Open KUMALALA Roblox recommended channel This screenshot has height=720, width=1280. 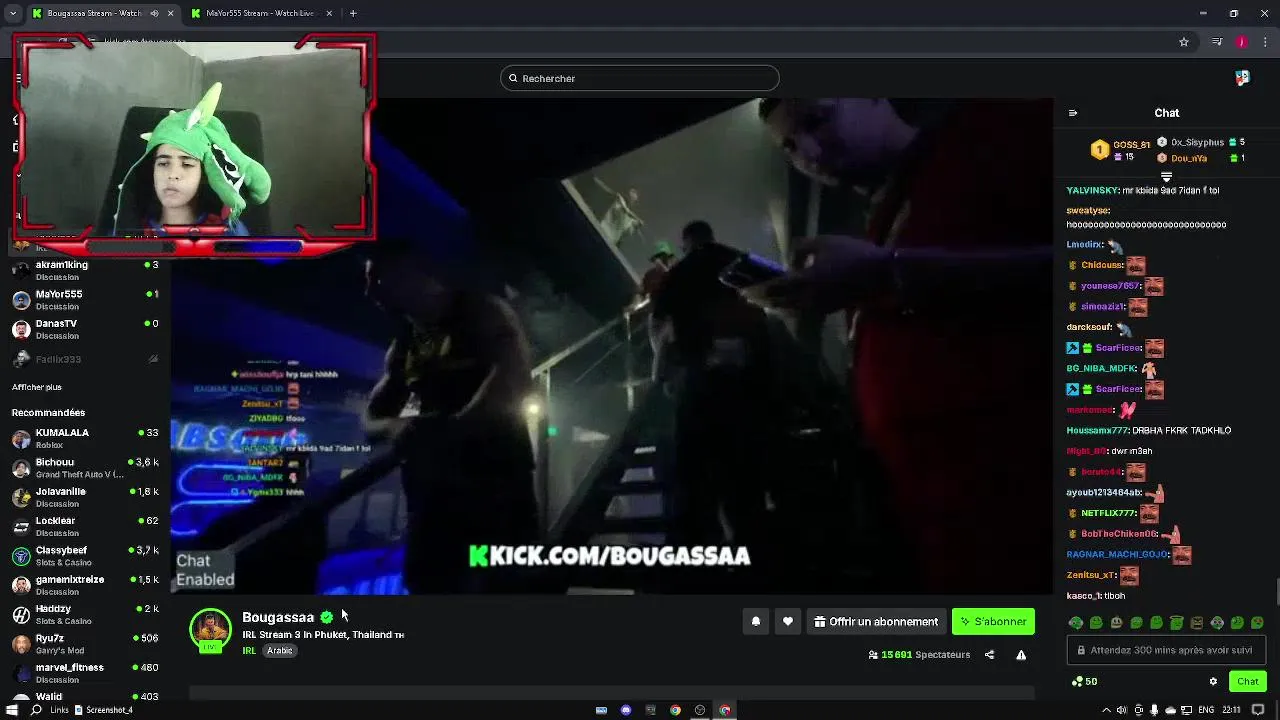coord(85,438)
